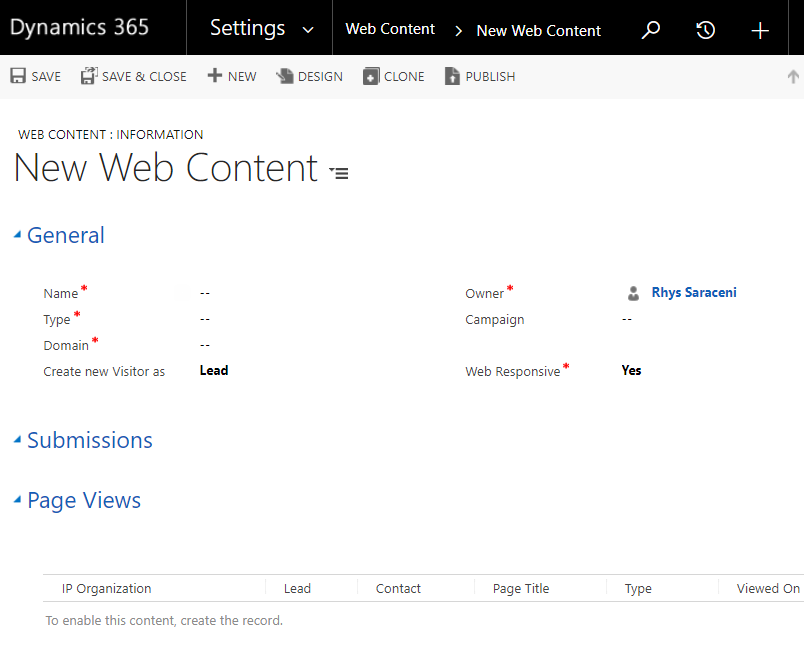This screenshot has width=804, height=655.
Task: Open the form selector beside New Web Content
Action: (339, 172)
